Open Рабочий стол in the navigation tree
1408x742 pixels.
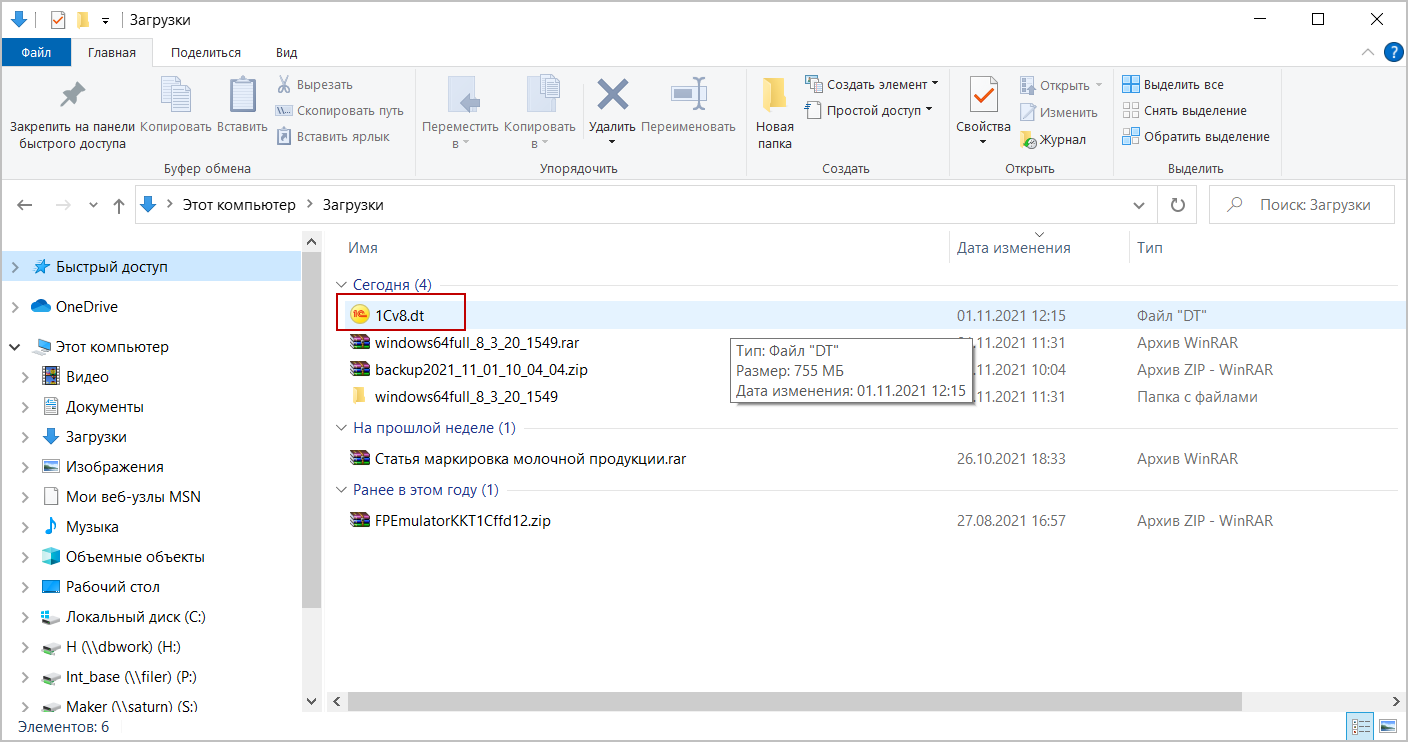pyautogui.click(x=113, y=587)
